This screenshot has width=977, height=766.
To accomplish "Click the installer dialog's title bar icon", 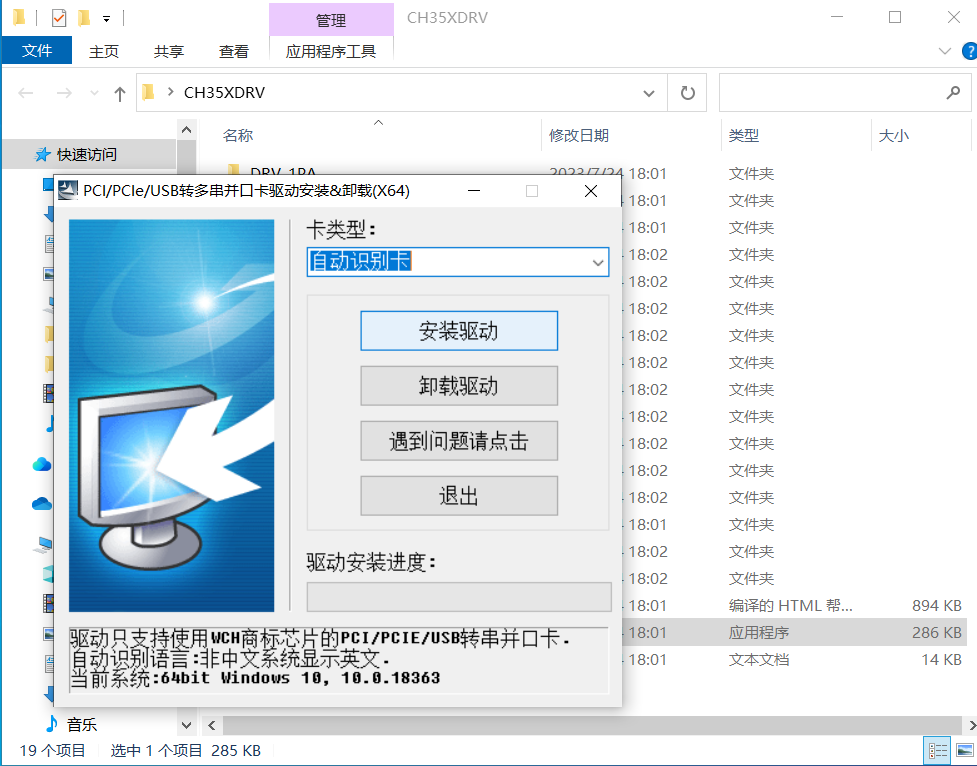I will click(x=68, y=190).
